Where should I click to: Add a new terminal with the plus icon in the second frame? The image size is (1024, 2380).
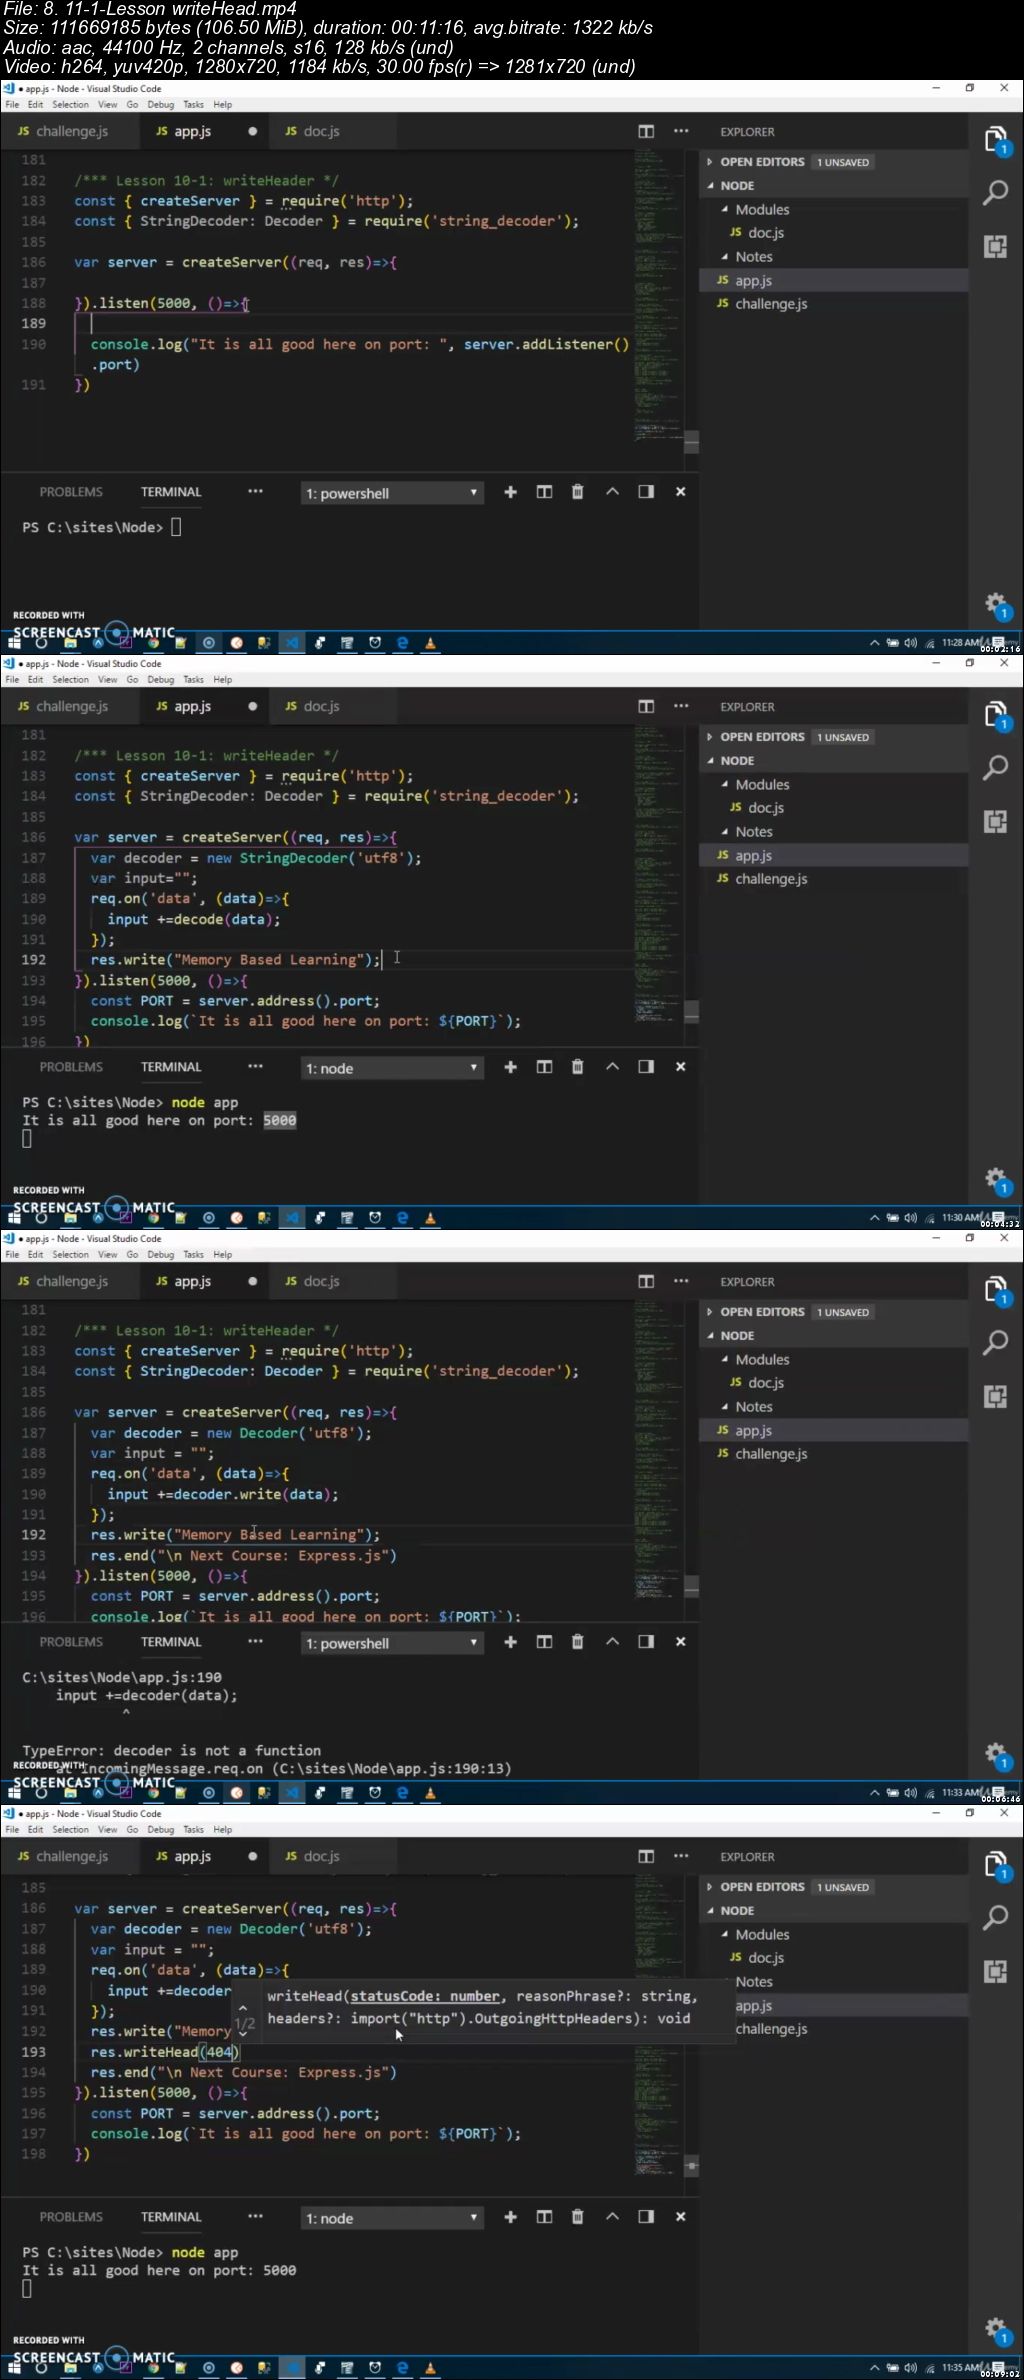click(510, 1067)
